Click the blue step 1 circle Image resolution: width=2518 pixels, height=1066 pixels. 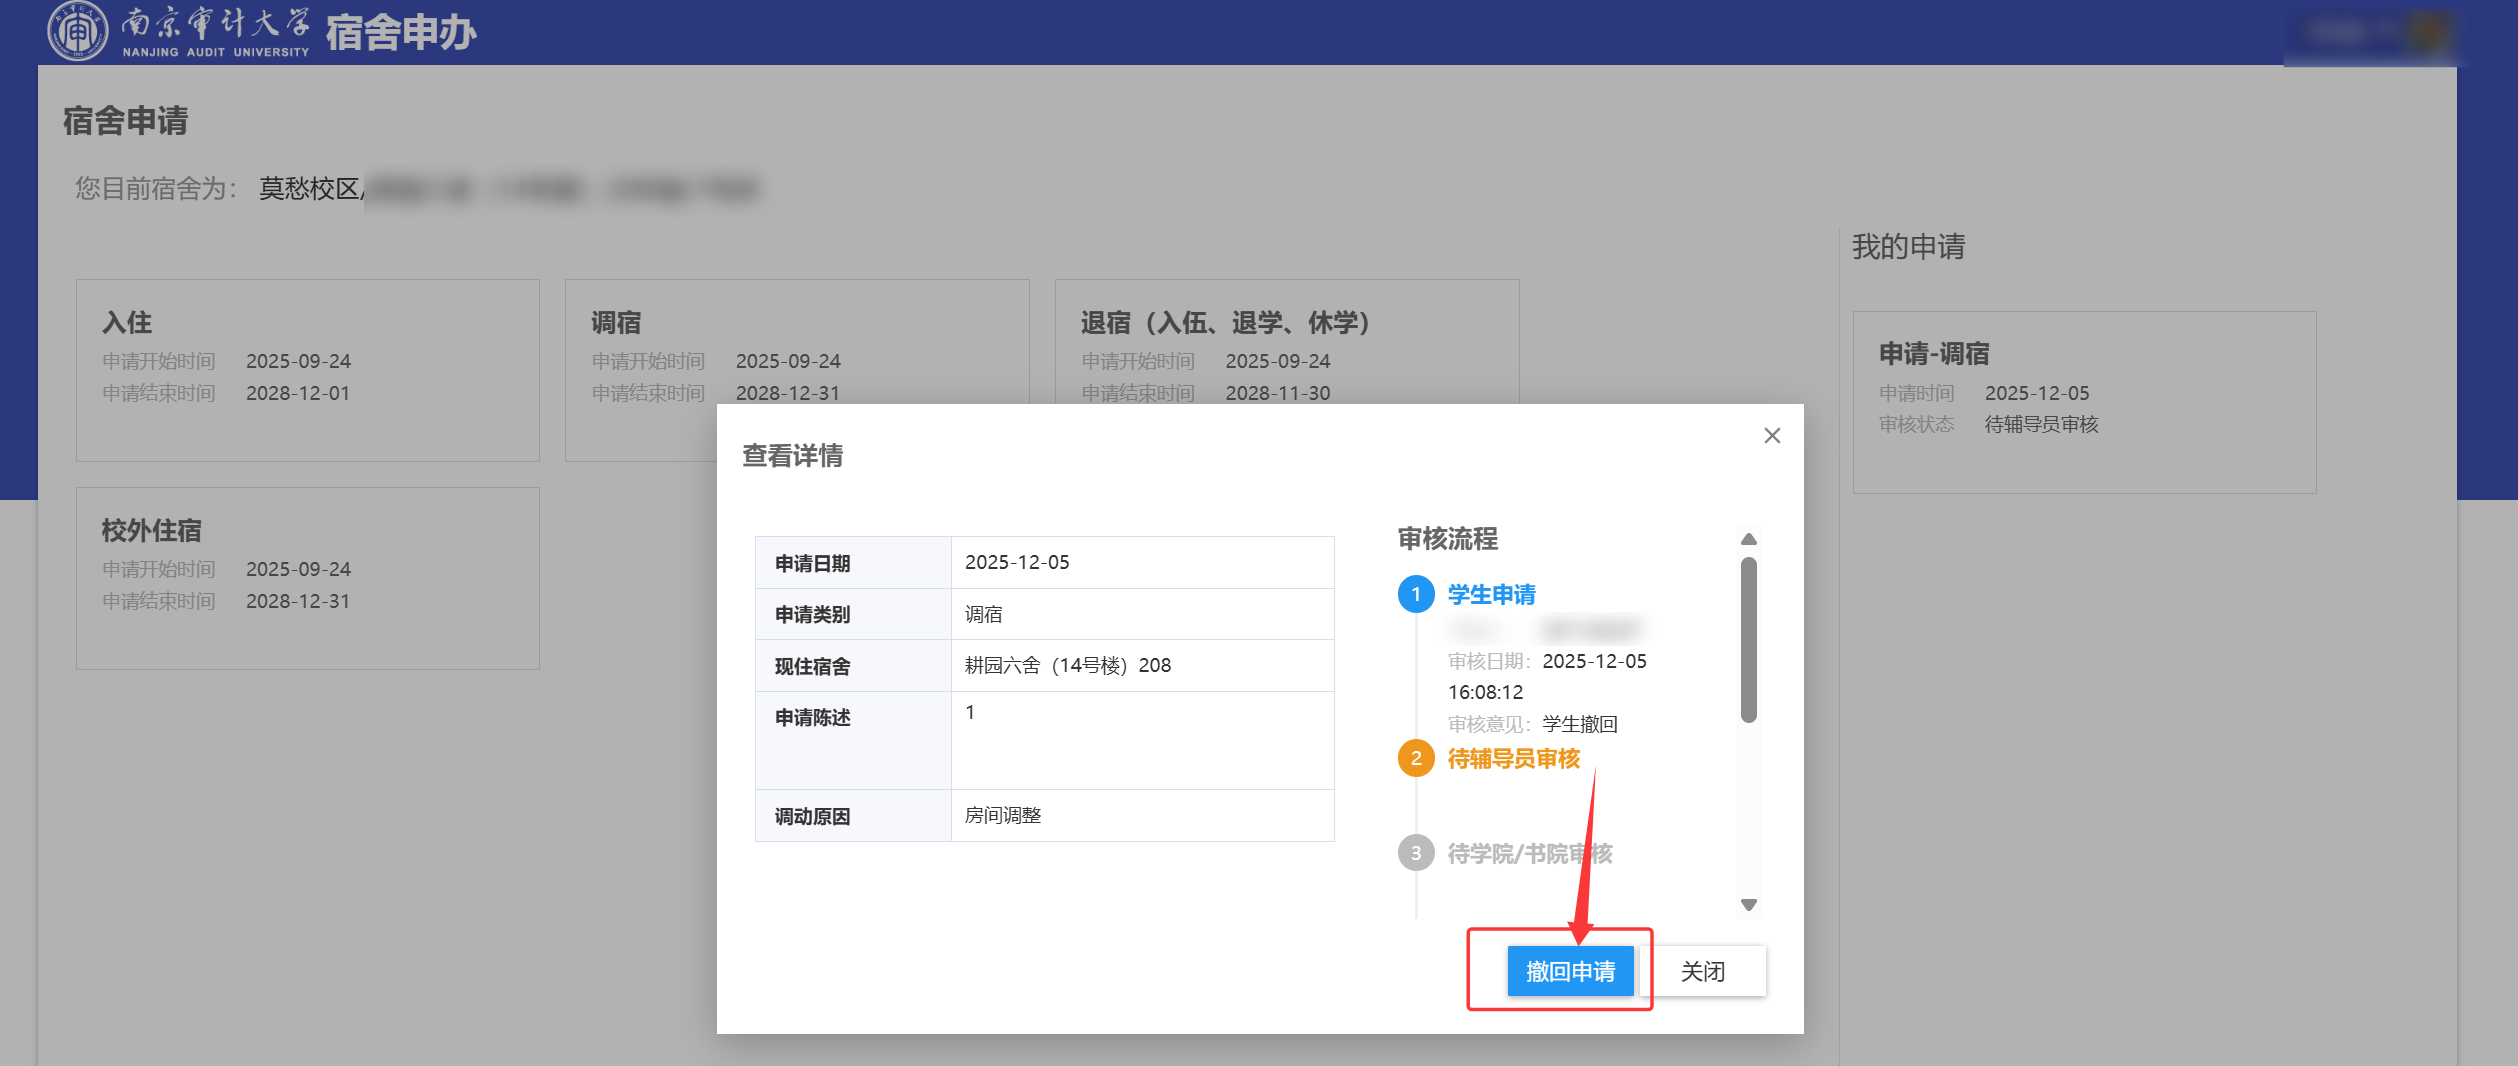1415,595
